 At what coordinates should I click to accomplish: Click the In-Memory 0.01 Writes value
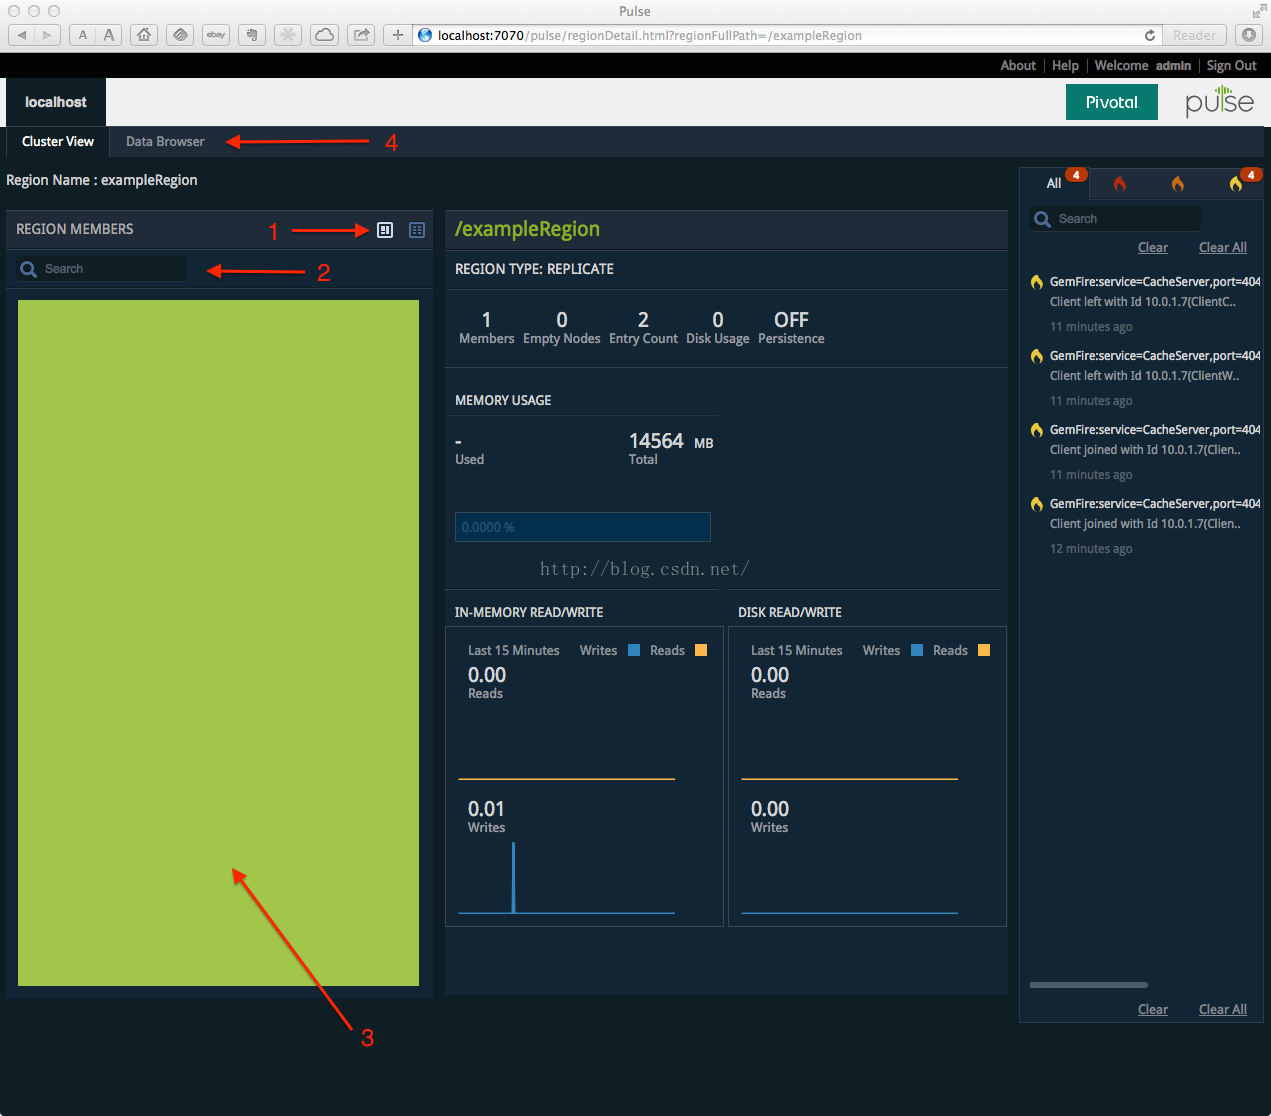point(486,809)
